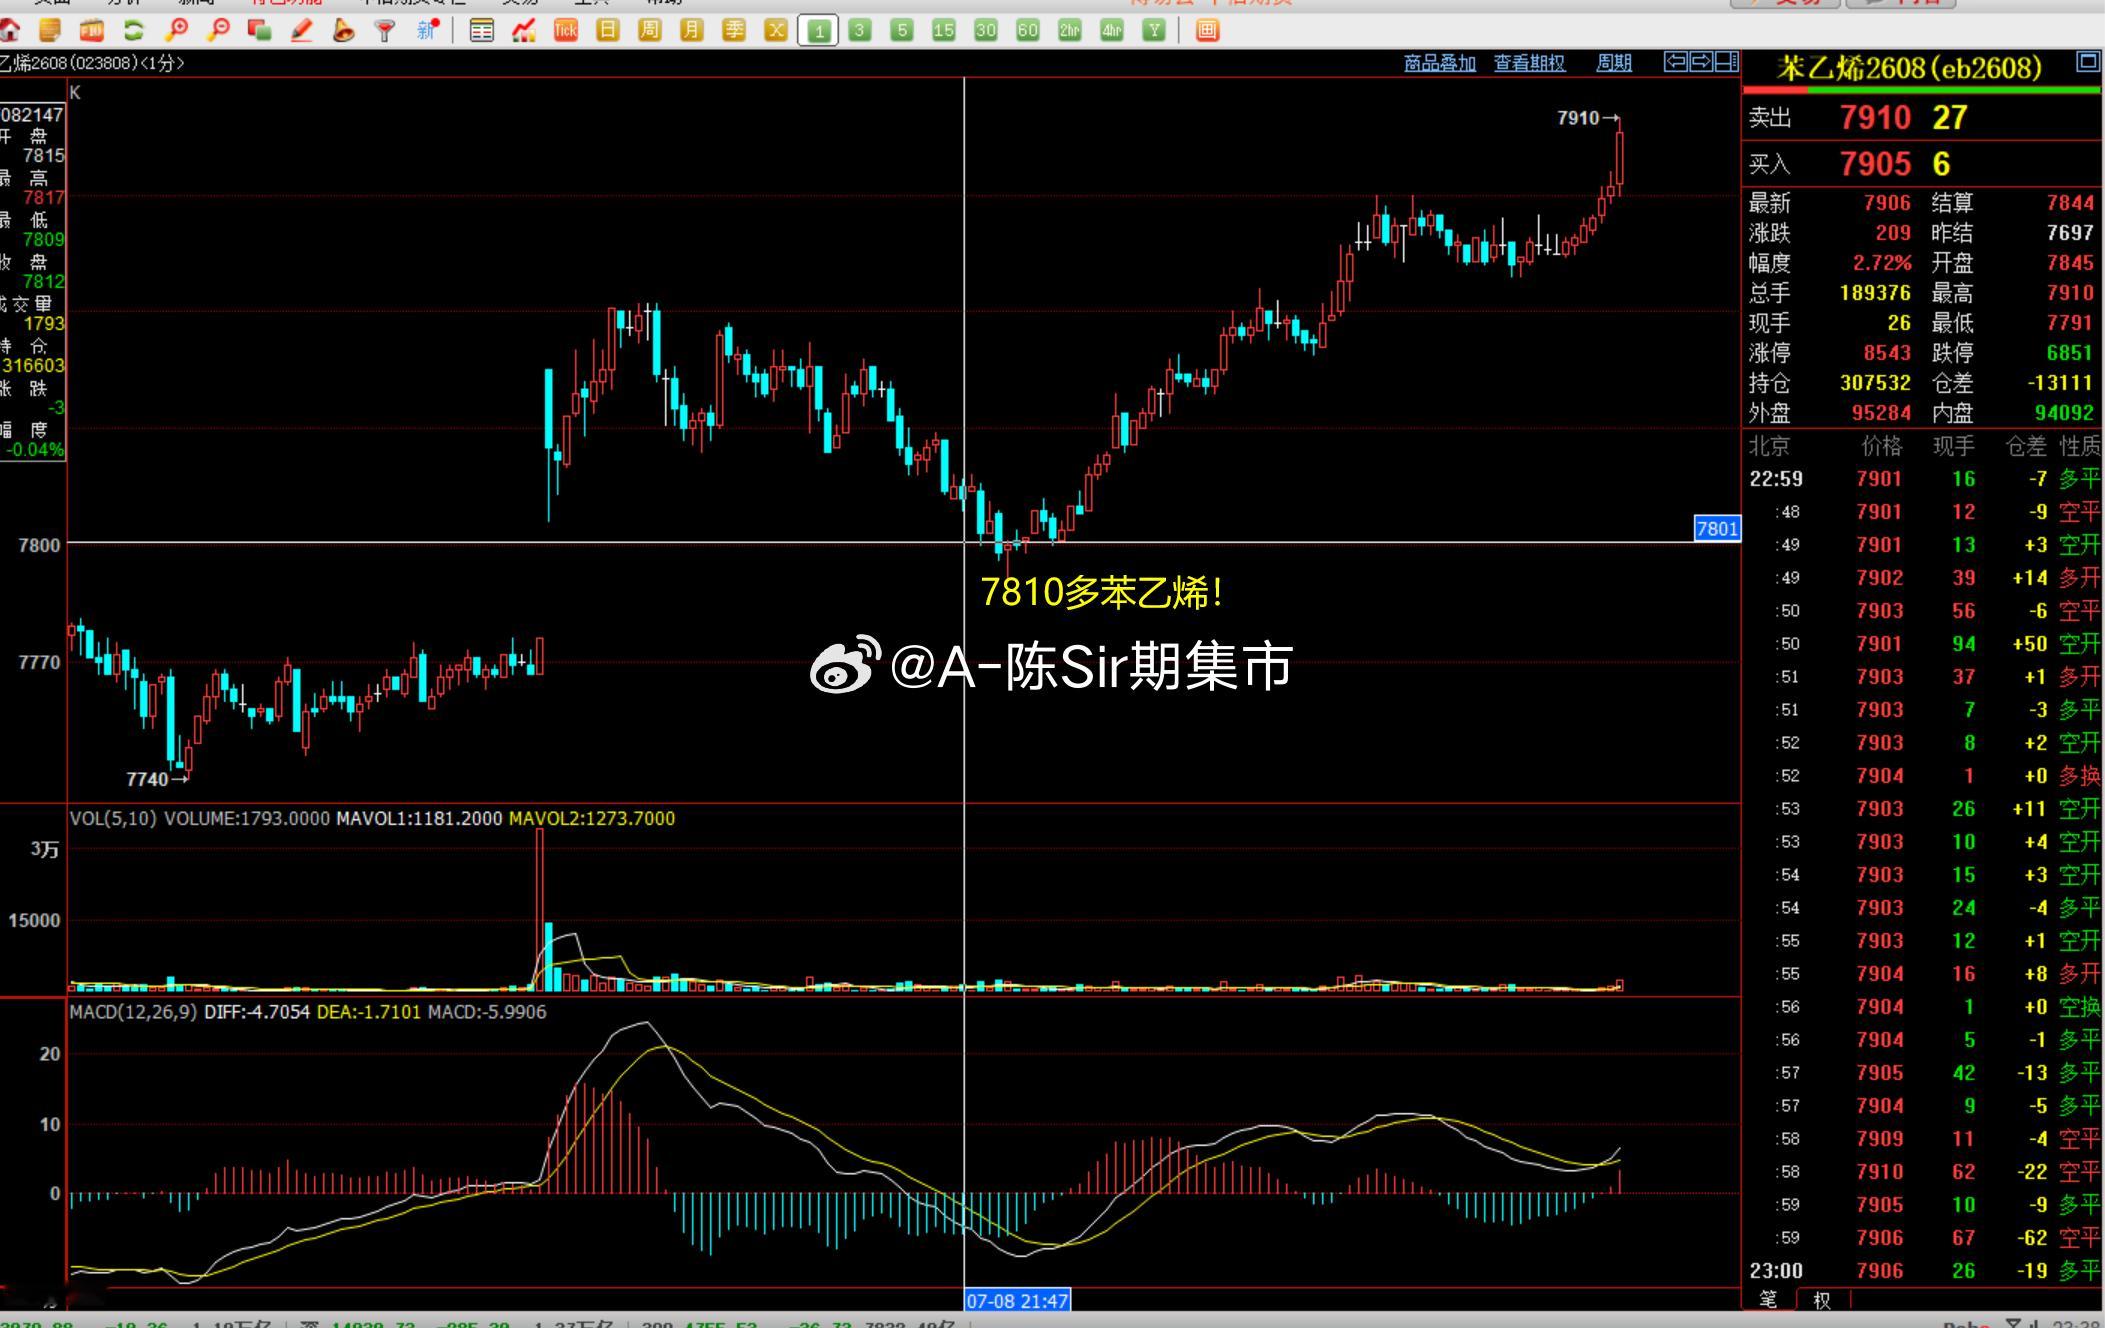Maximize the quote panel via square icon
Image resolution: width=2105 pixels, height=1328 pixels.
(2088, 62)
